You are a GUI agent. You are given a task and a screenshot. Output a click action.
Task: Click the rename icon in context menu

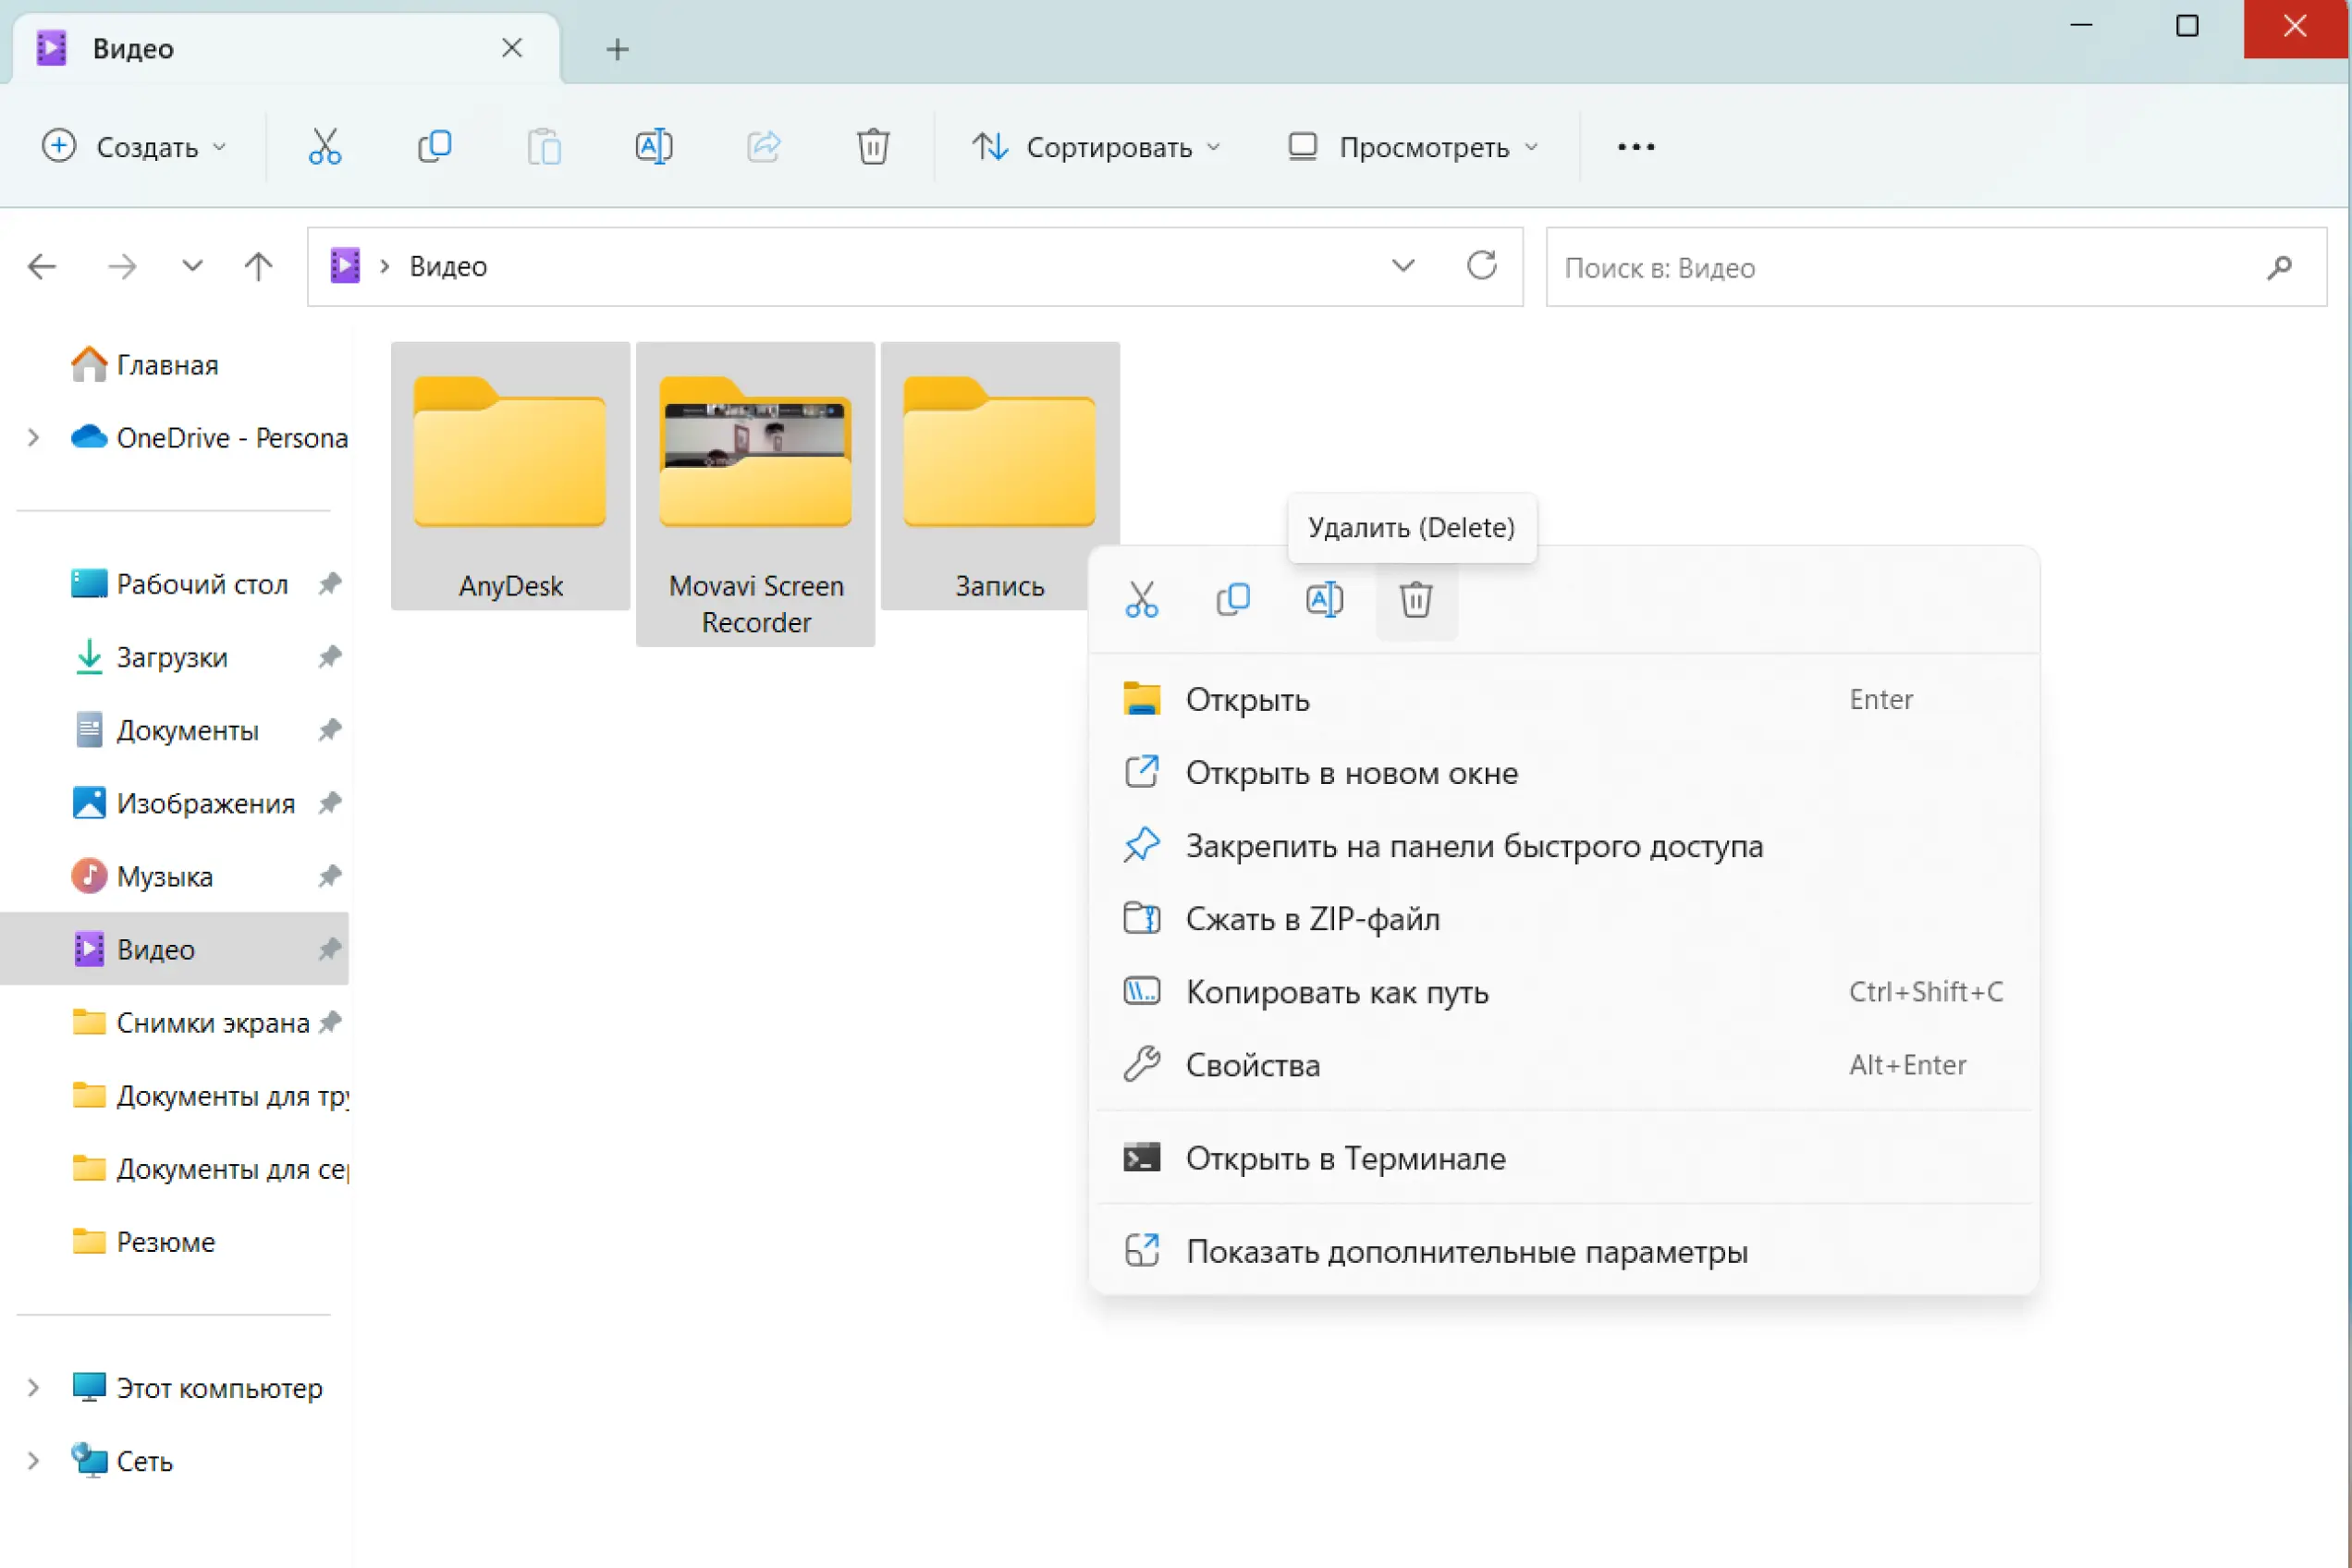(1324, 600)
